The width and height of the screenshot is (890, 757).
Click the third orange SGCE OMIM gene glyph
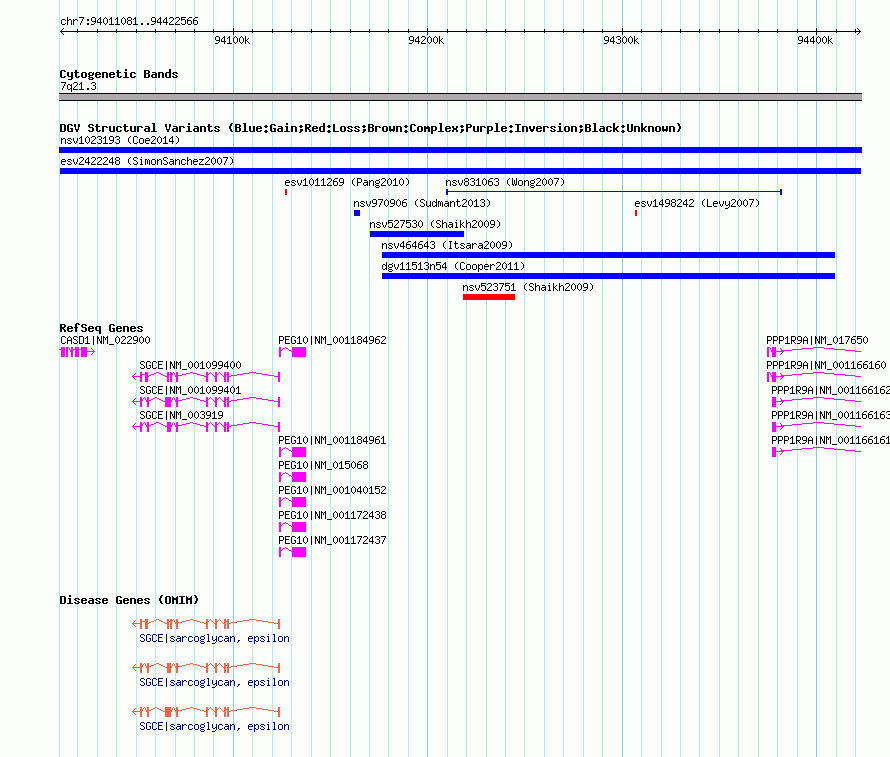206,712
